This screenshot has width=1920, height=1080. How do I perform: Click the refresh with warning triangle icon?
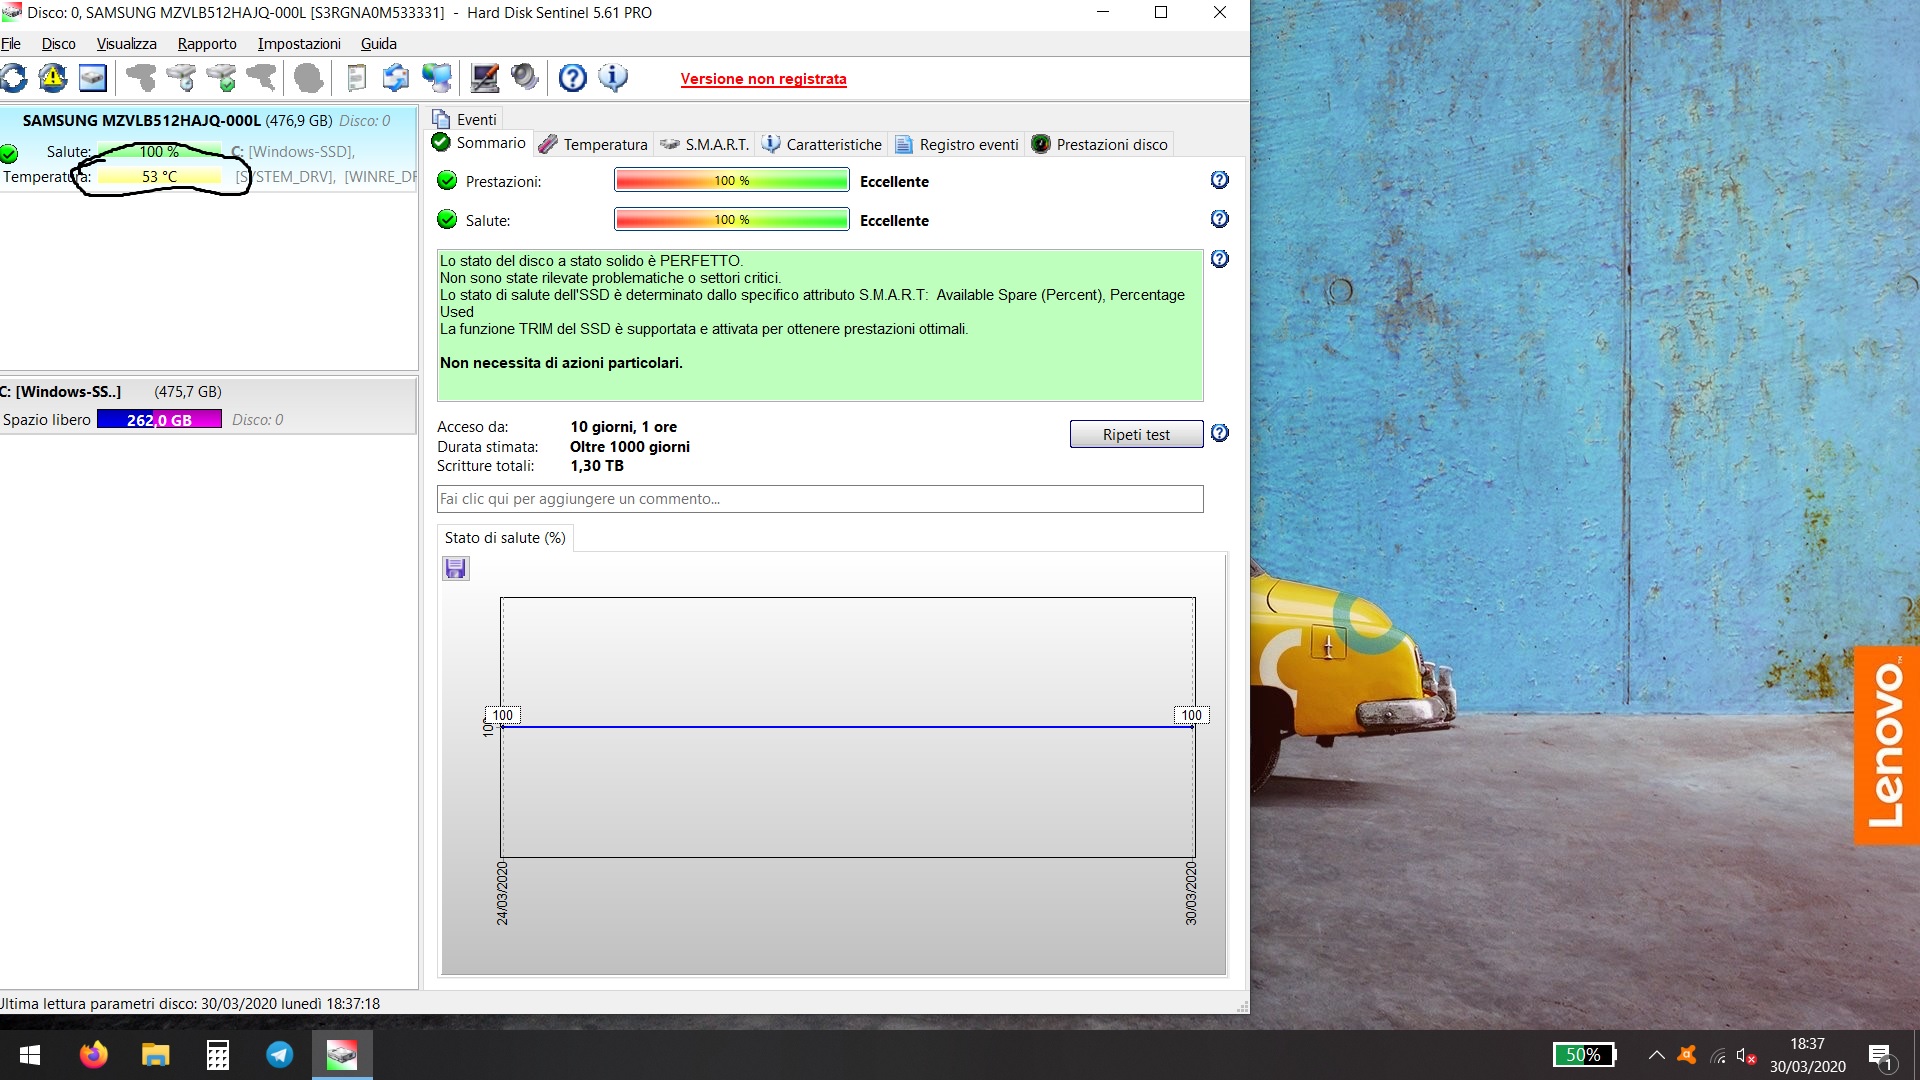(x=53, y=78)
